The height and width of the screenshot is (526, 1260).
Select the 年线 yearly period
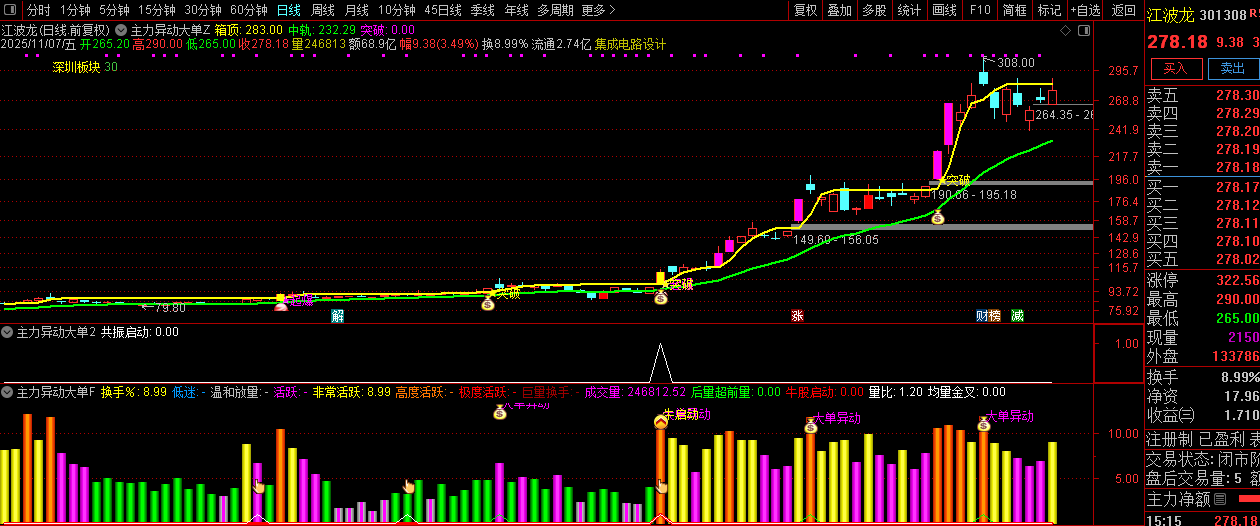(516, 10)
